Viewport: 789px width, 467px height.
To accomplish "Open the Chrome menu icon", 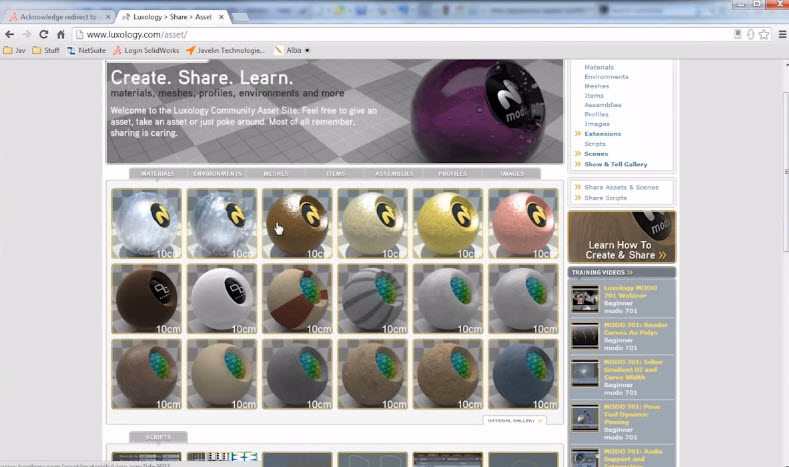I will pyautogui.click(x=782, y=34).
